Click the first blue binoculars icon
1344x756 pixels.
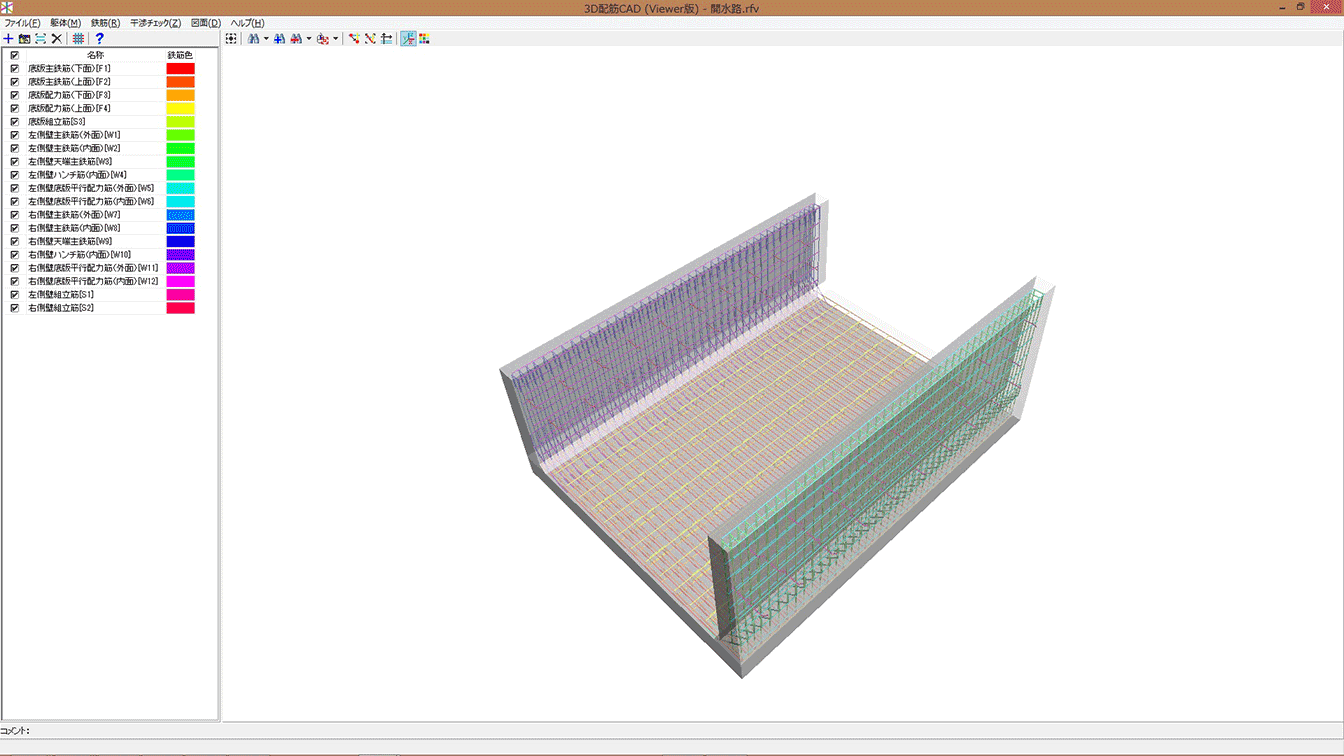(x=254, y=39)
